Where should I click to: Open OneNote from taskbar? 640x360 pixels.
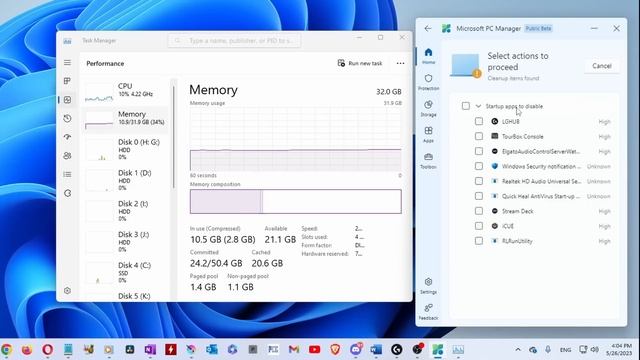[150, 349]
